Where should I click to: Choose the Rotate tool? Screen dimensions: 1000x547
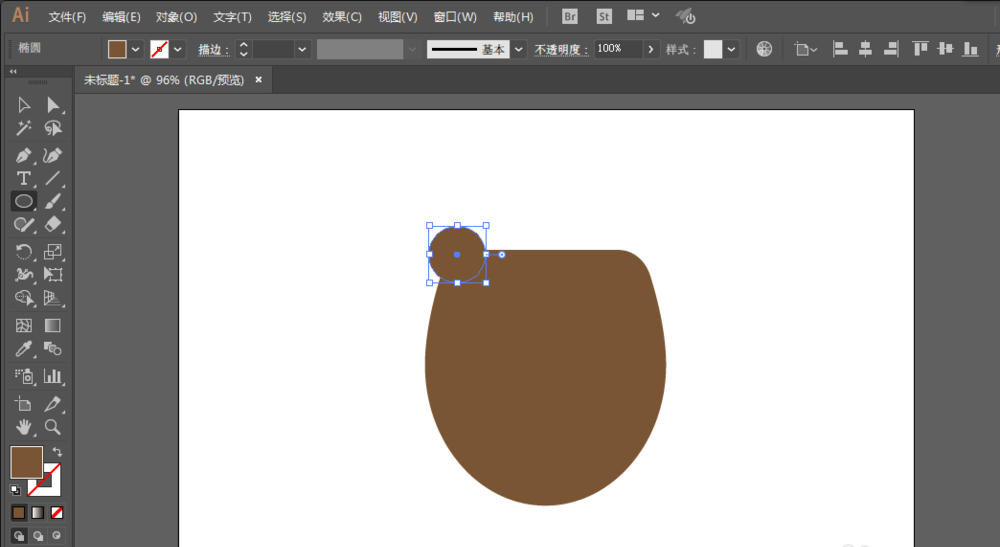(x=24, y=252)
